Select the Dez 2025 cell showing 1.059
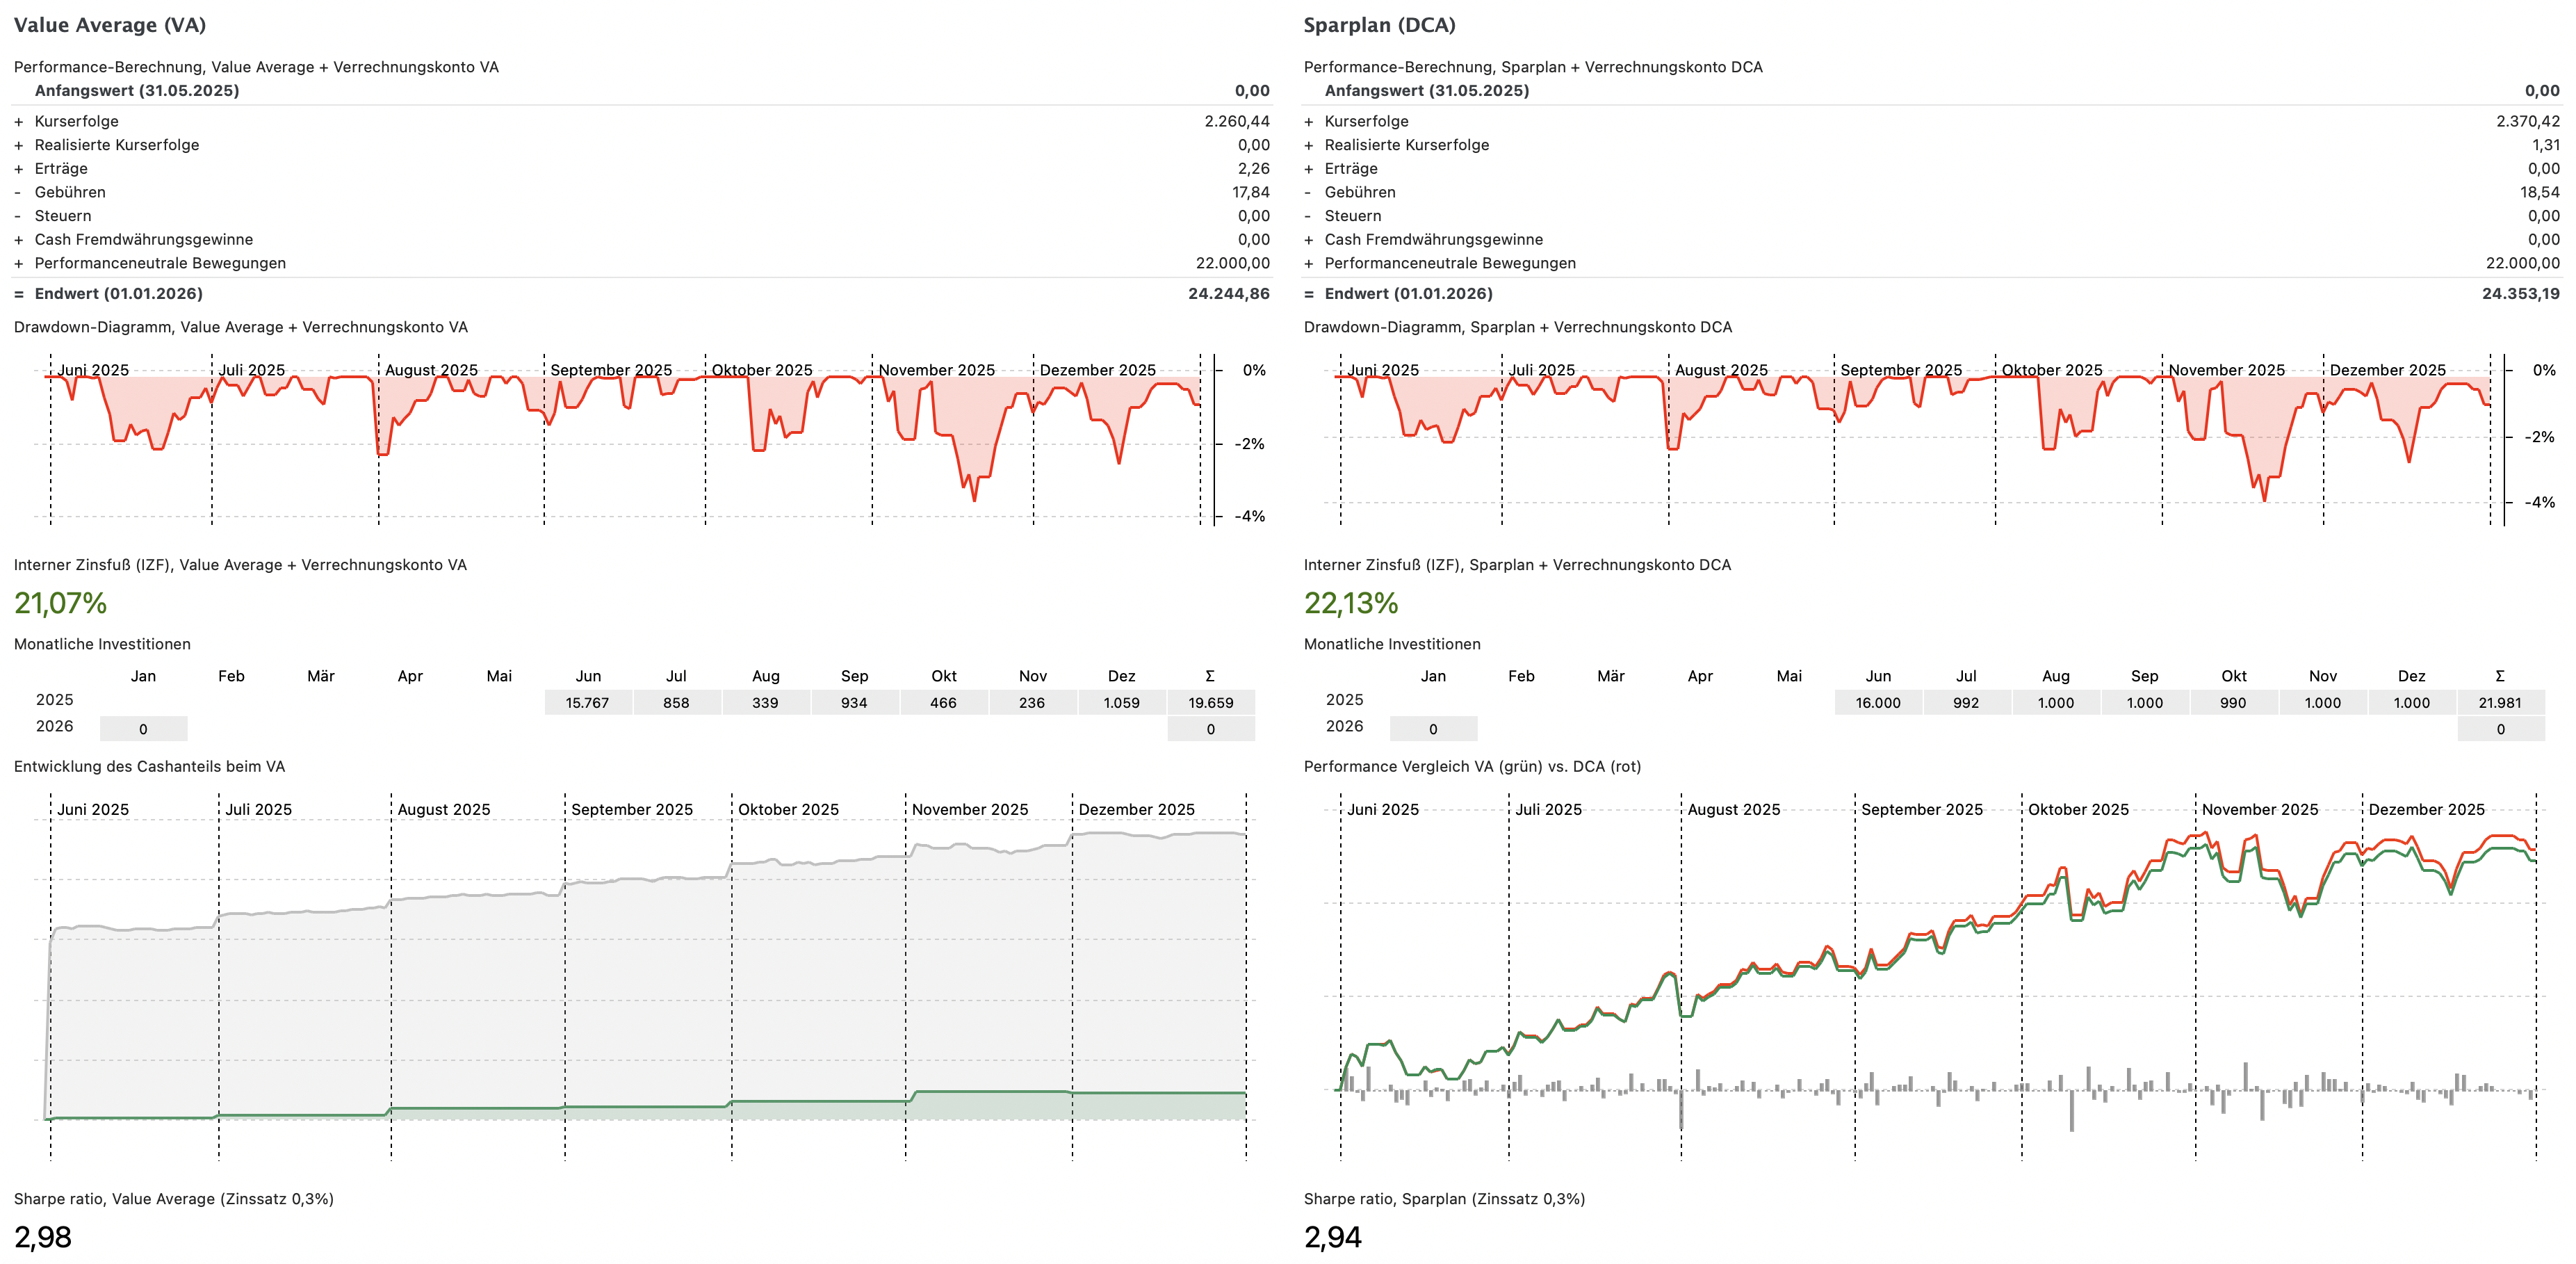This screenshot has height=1264, width=2576. click(1121, 703)
